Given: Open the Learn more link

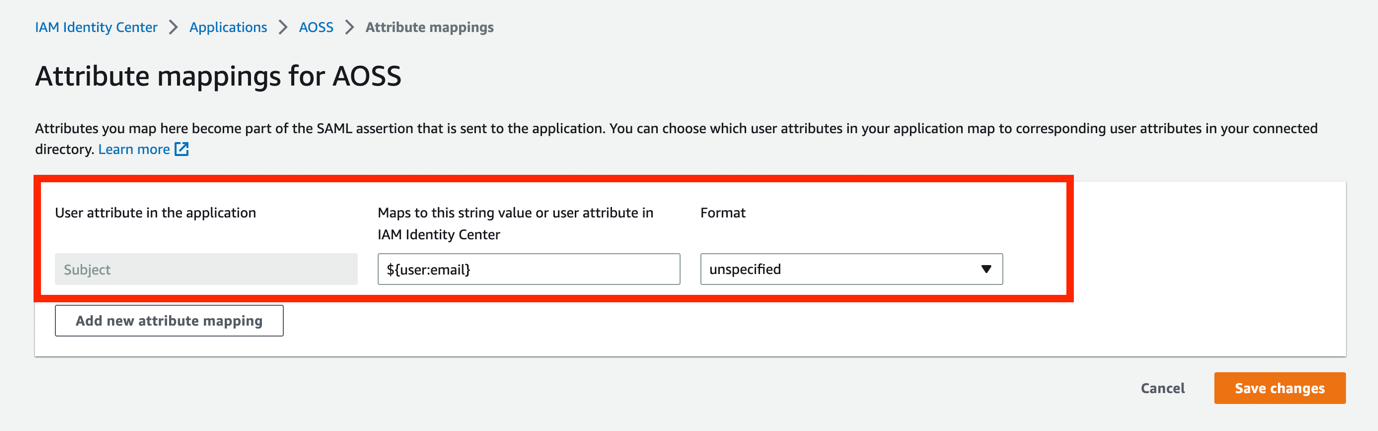Looking at the screenshot, I should (x=134, y=150).
